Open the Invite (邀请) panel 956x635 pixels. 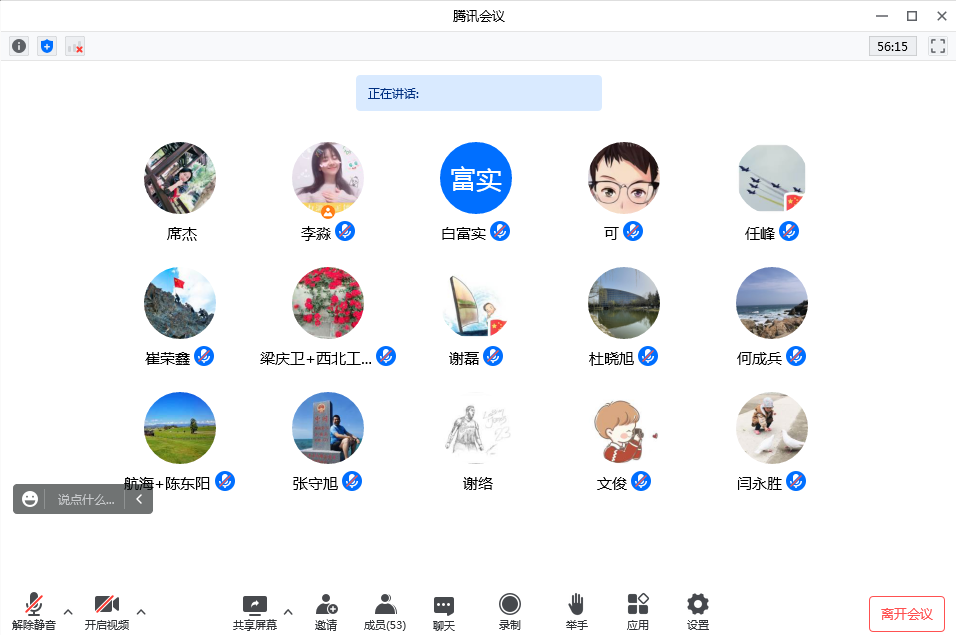click(x=326, y=612)
